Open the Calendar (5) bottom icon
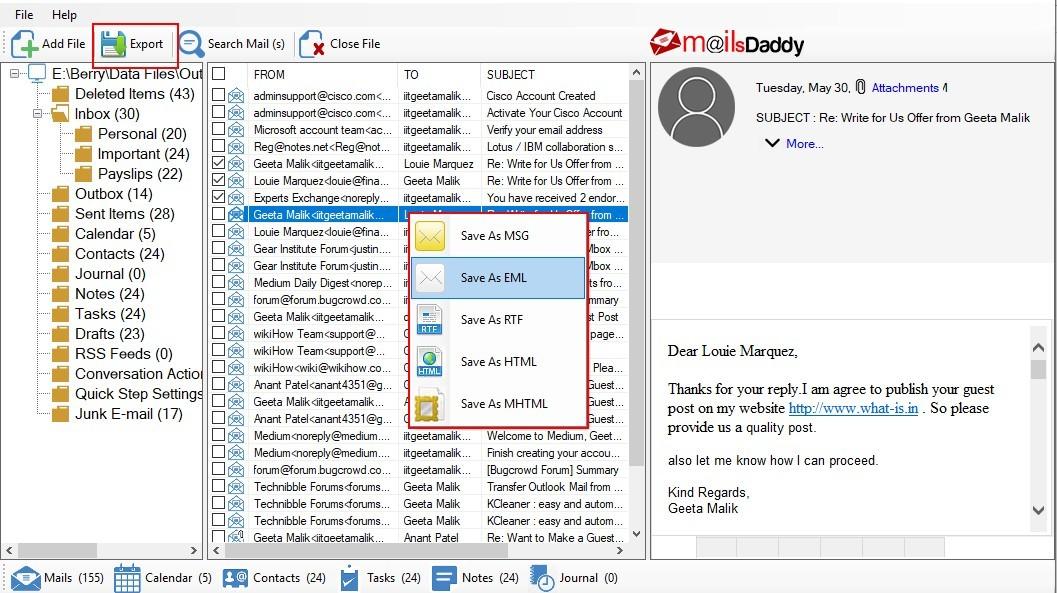1057x593 pixels. tap(127, 578)
